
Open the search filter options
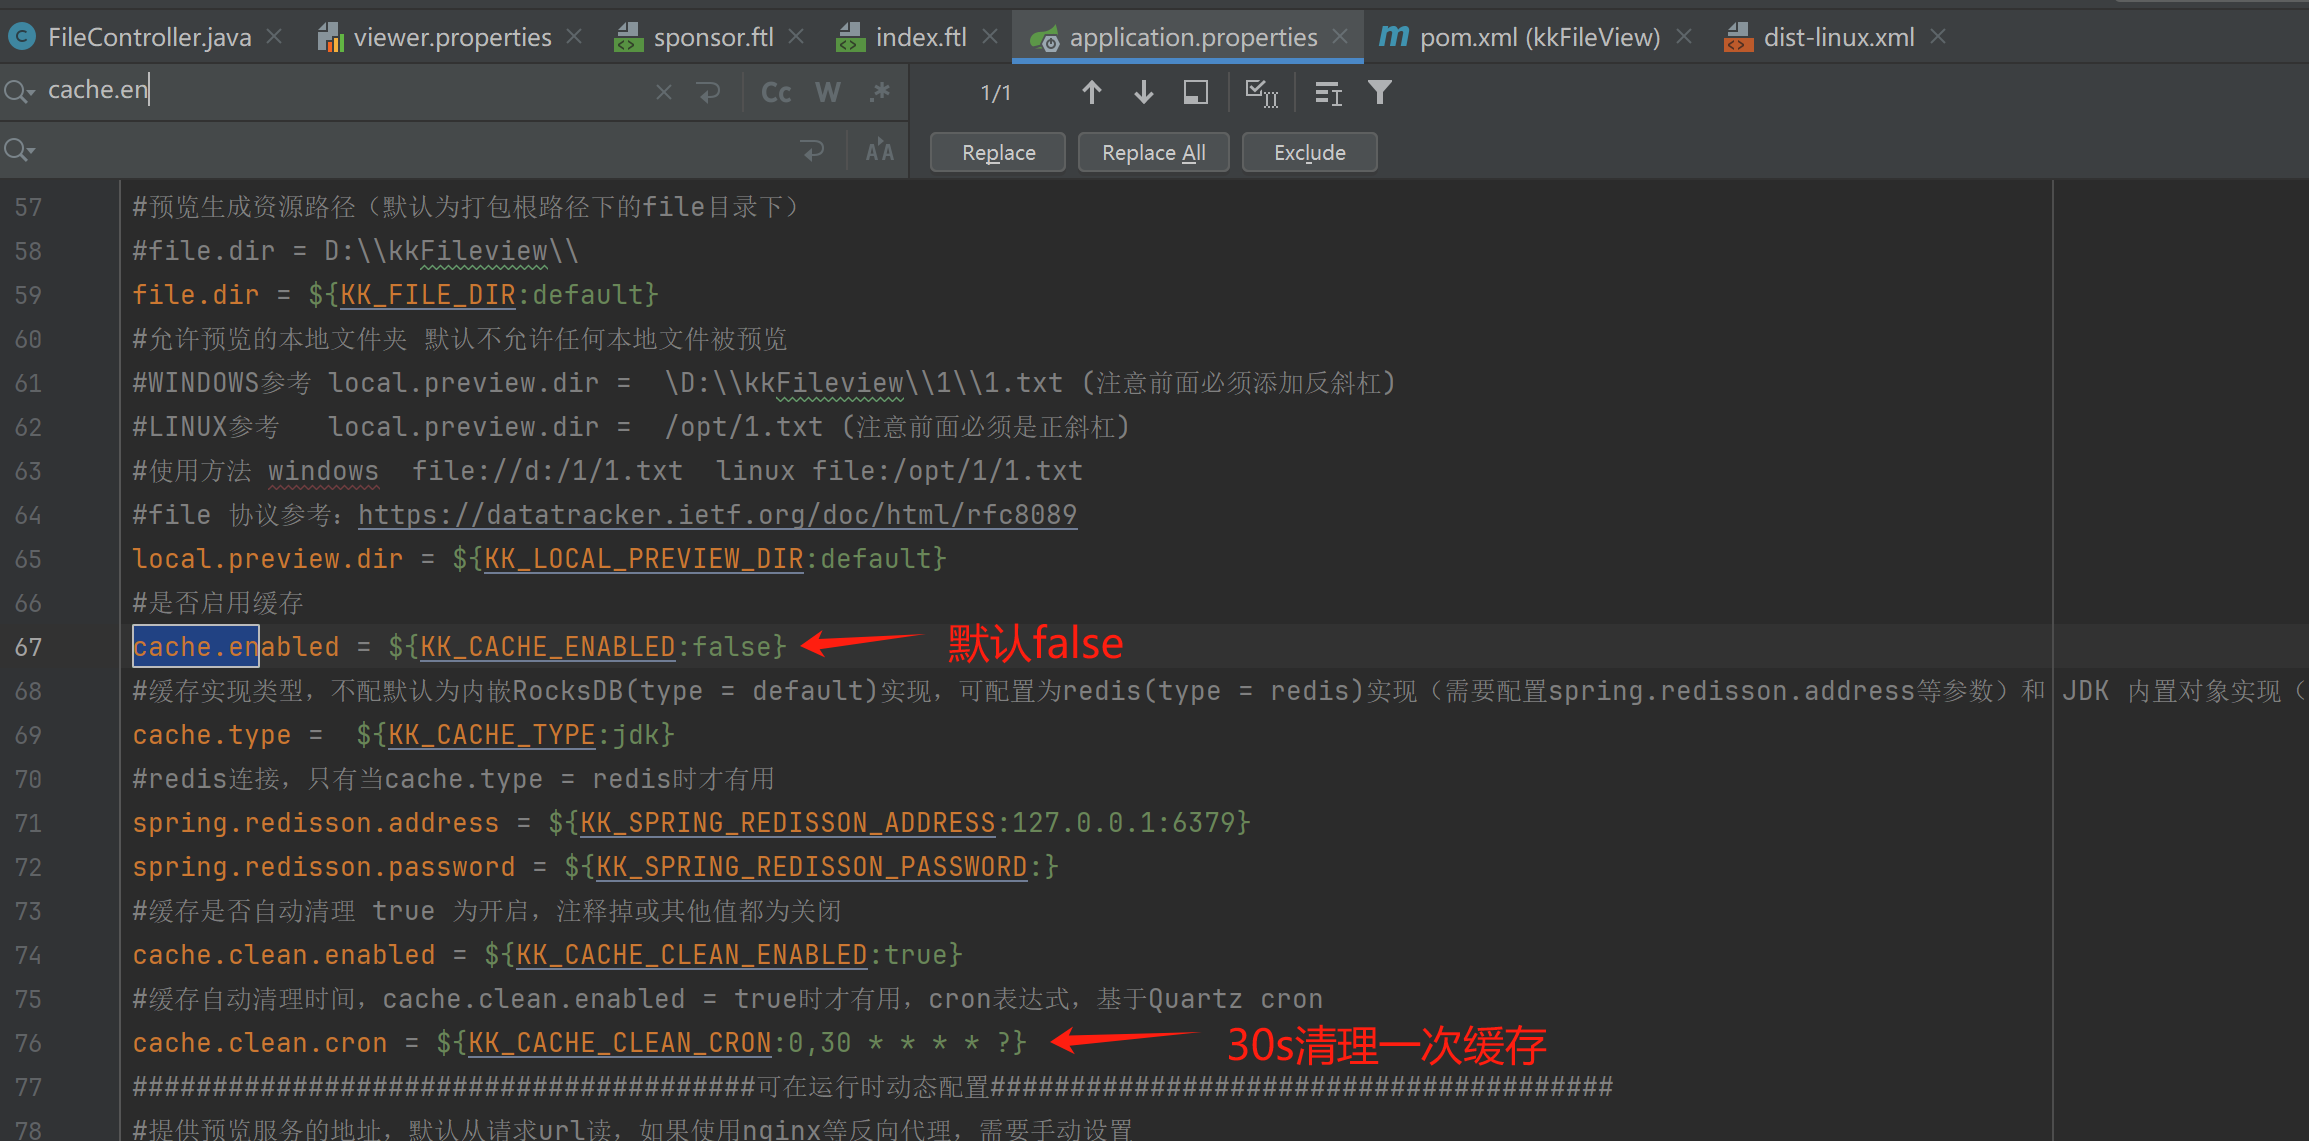tap(1380, 93)
